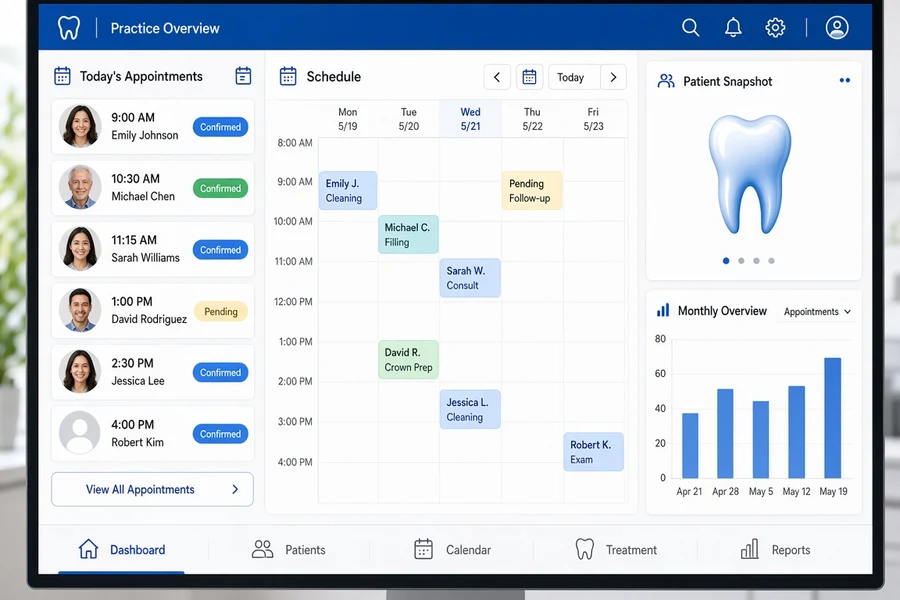
Task: Click the Patient Snapshot people icon
Action: point(666,81)
